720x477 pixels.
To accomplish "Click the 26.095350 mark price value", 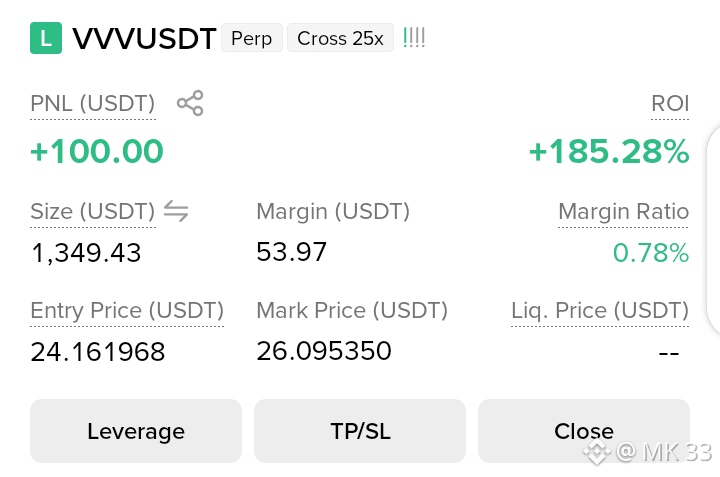I will [x=324, y=351].
